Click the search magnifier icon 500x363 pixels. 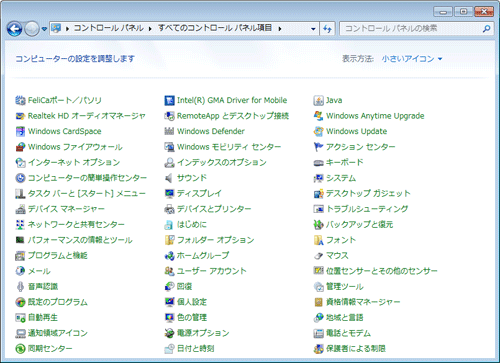pyautogui.click(x=486, y=29)
